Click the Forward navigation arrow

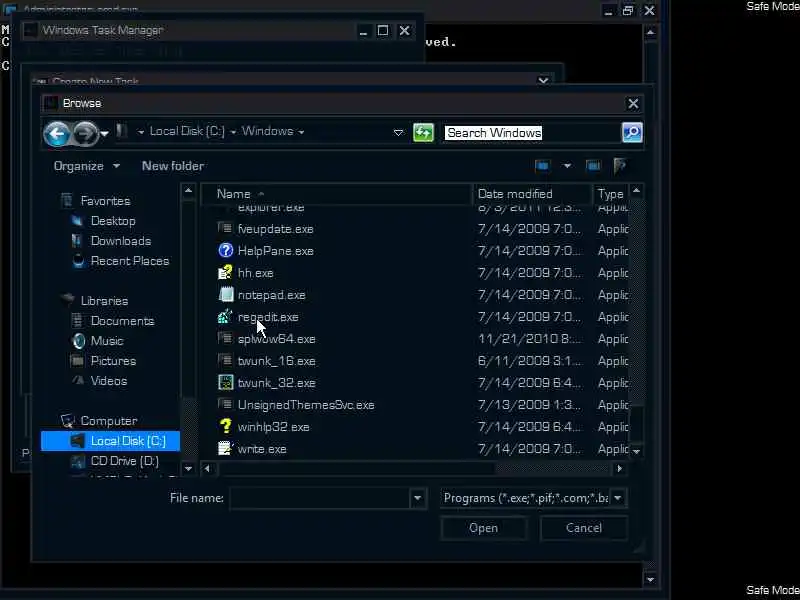click(x=85, y=134)
